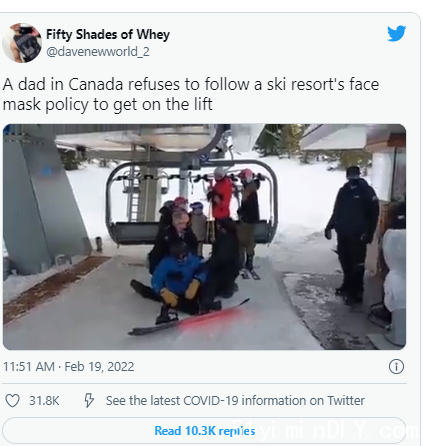Read 10.3K replies button
423x446 pixels.
204,431
